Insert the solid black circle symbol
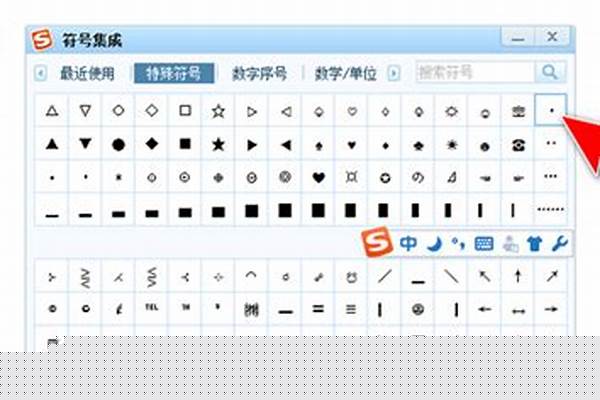The width and height of the screenshot is (600, 400). tap(119, 144)
